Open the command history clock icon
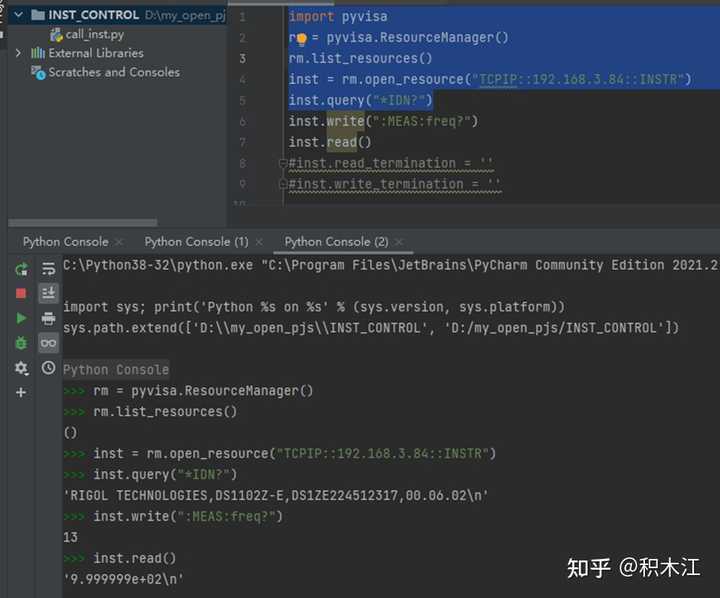The image size is (720, 598). click(48, 368)
